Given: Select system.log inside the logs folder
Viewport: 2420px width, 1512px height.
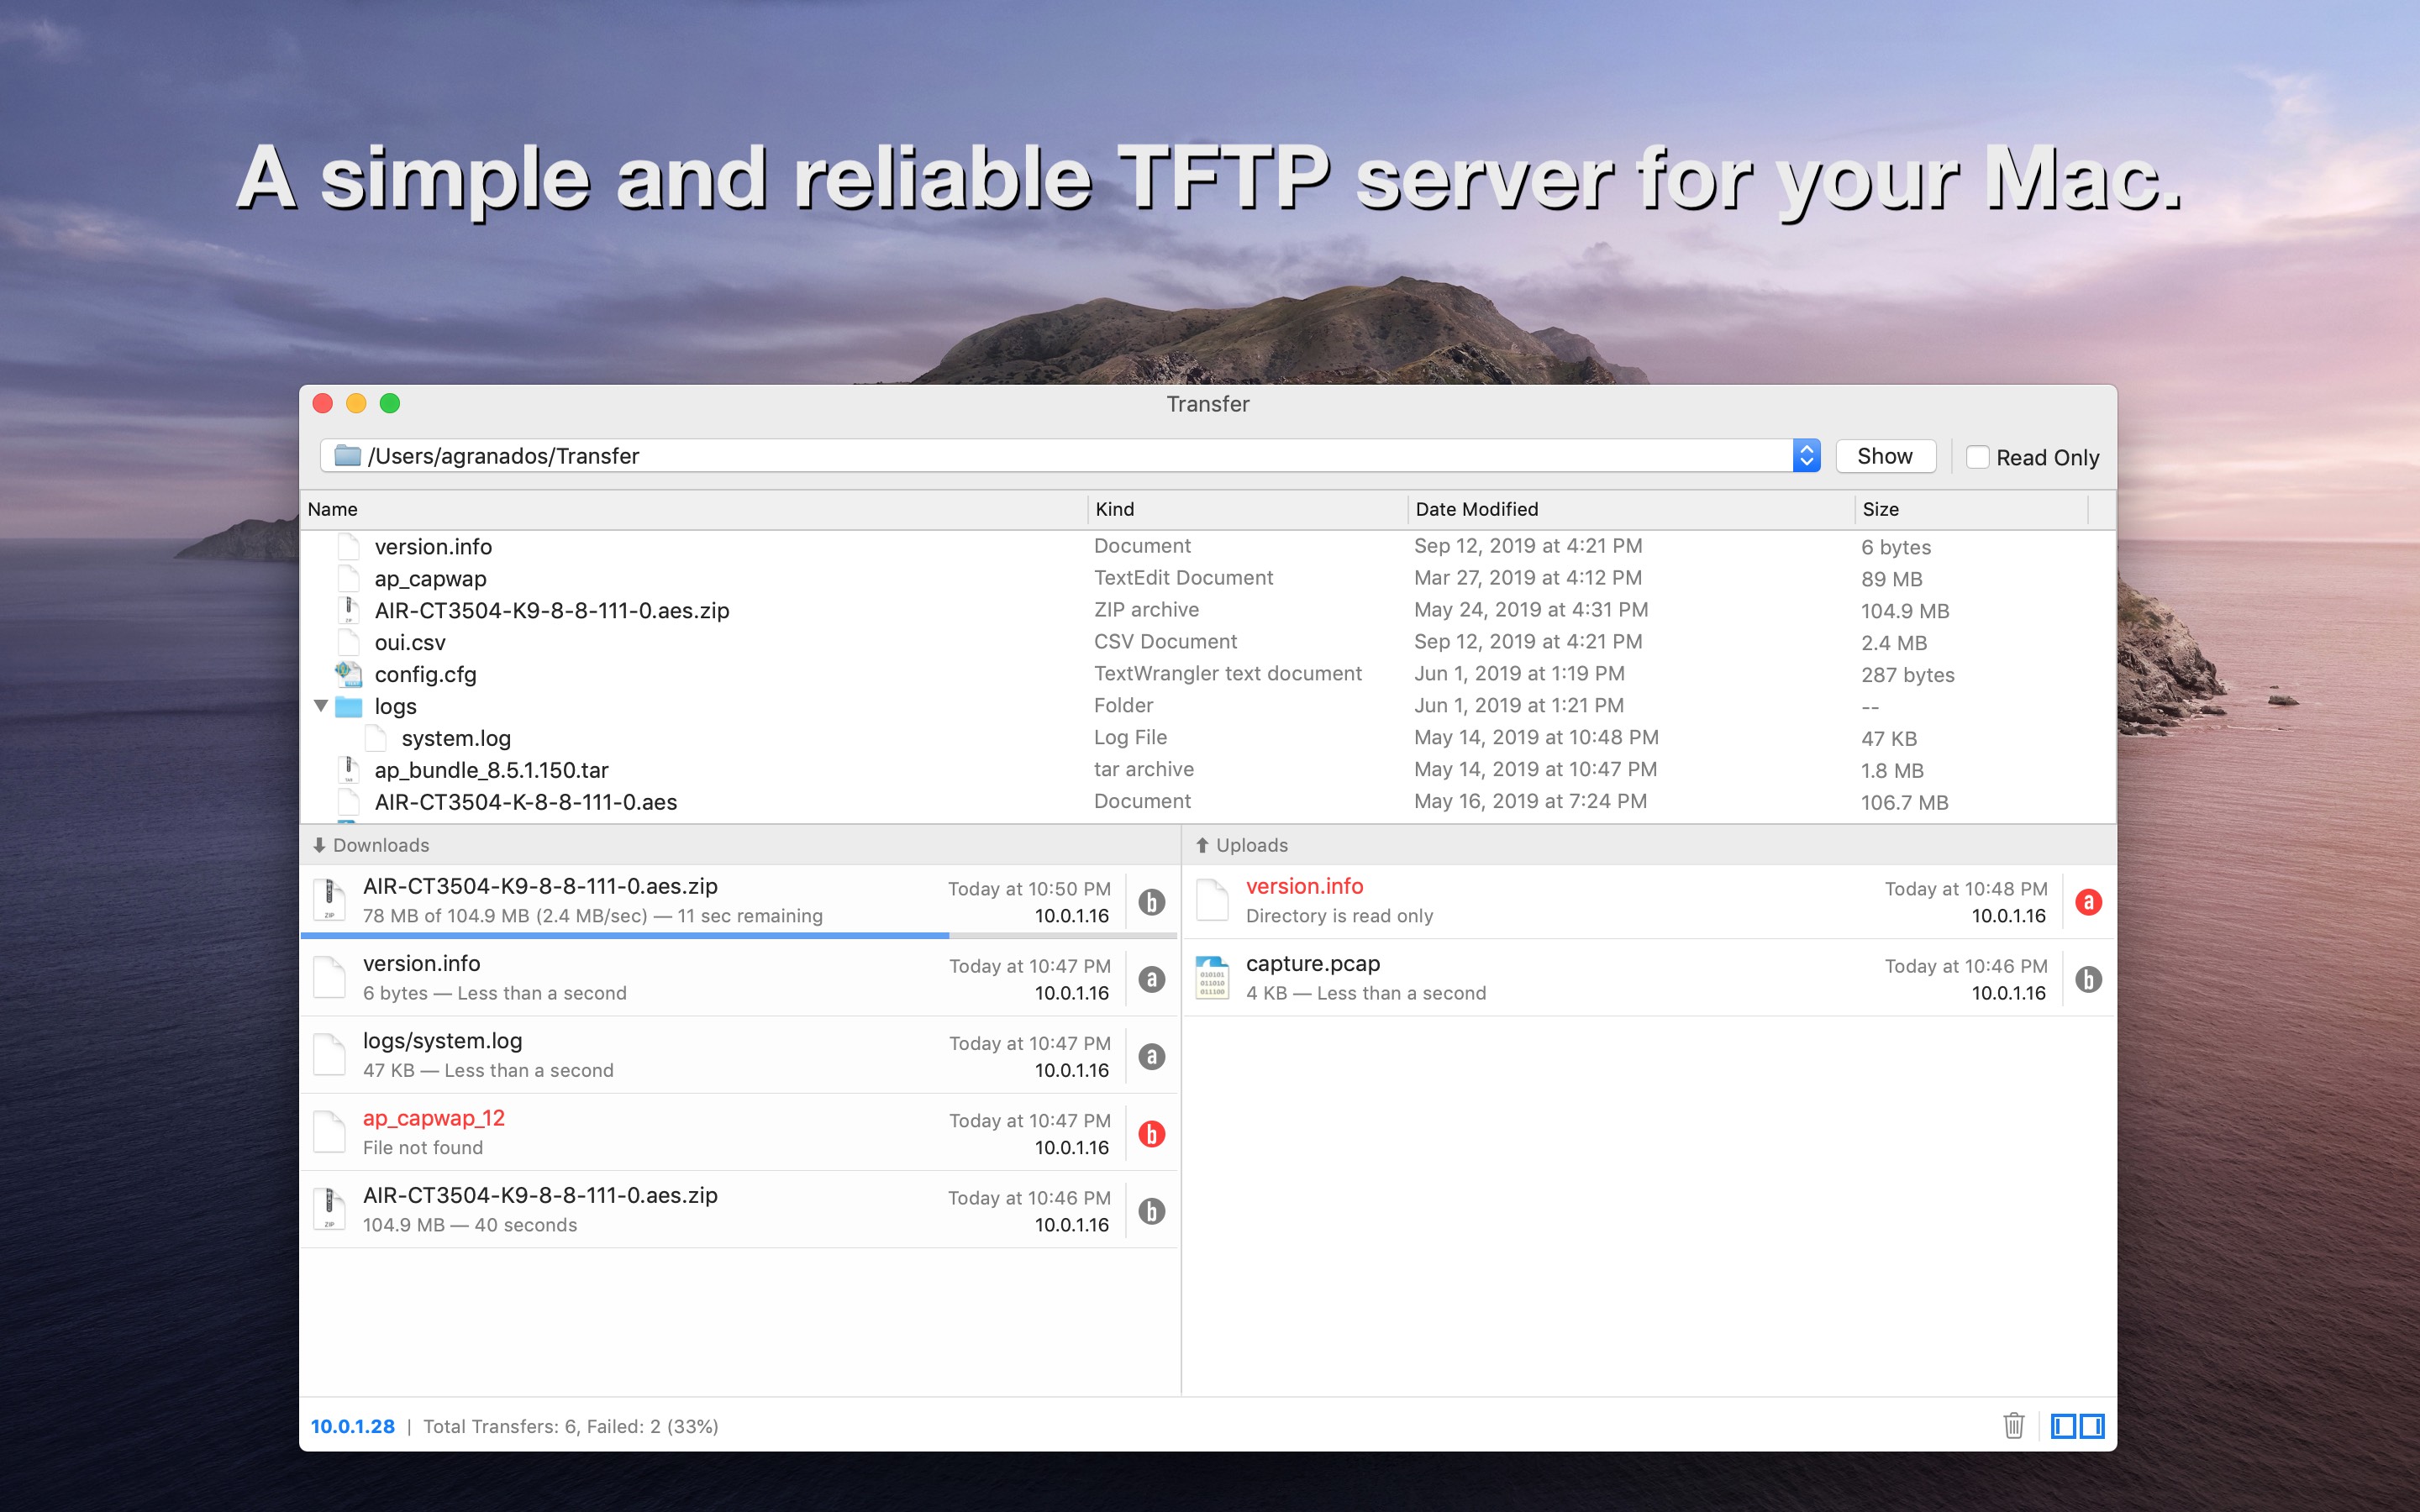Looking at the screenshot, I should [x=456, y=739].
